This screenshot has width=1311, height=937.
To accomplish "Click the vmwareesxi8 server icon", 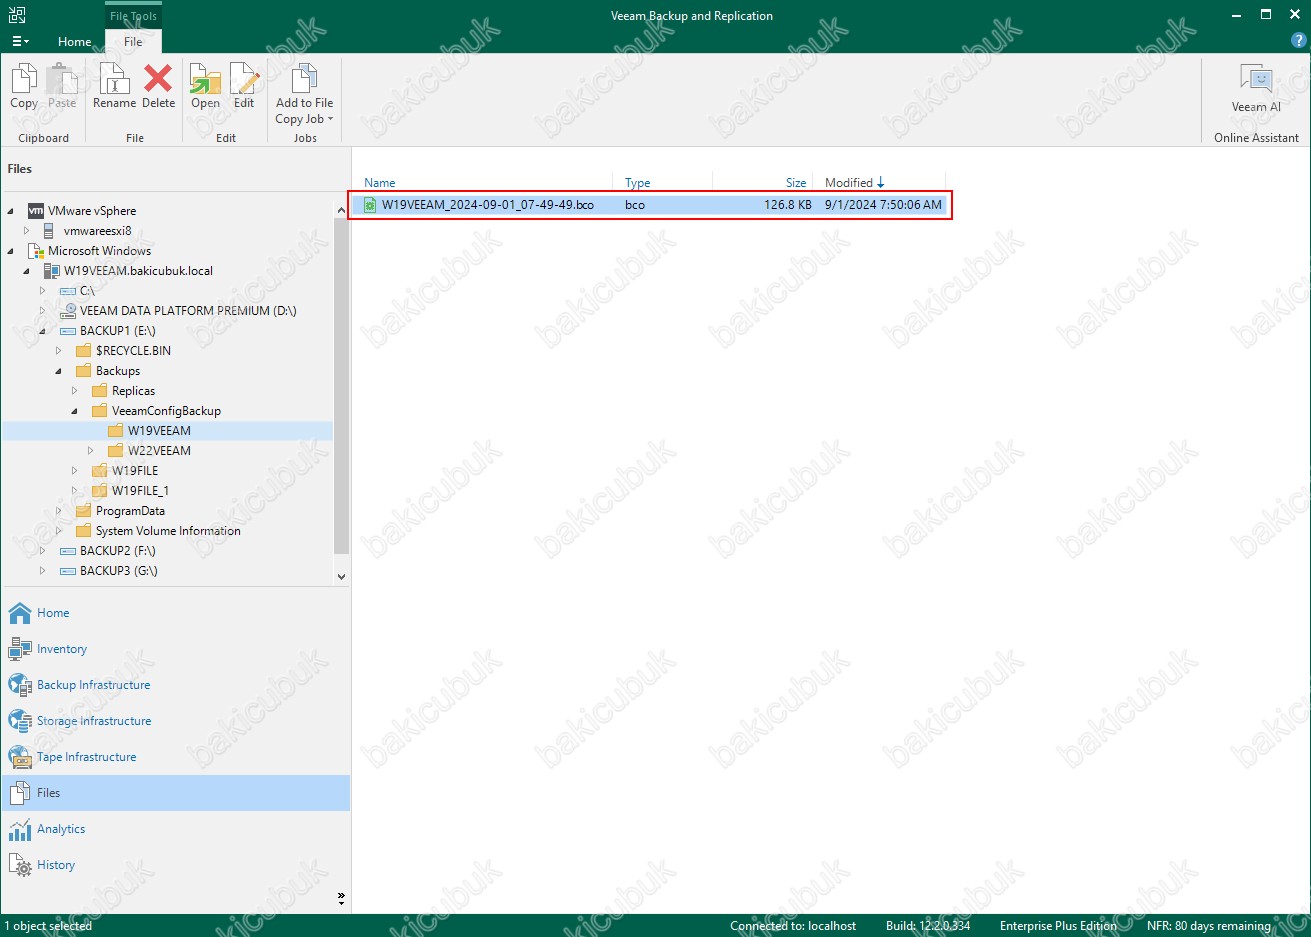I will click(49, 231).
